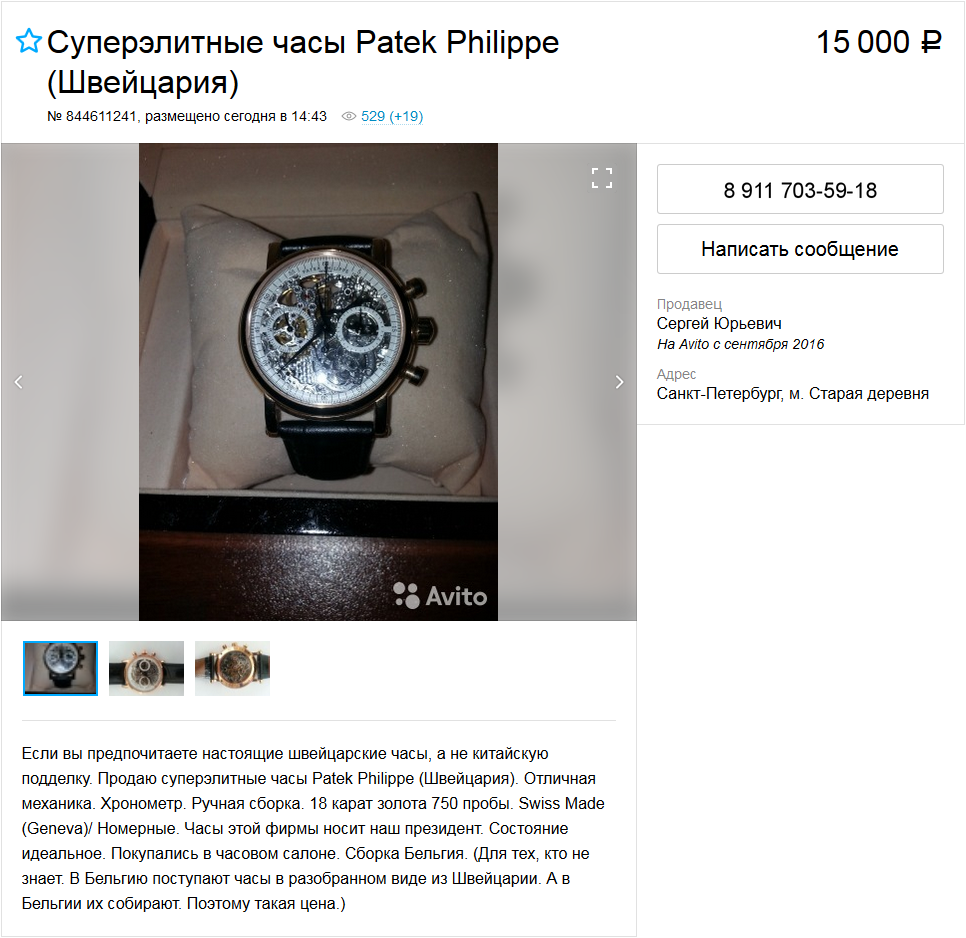Click the address Санкт-Петербург, м. Старая деревня
The width and height of the screenshot is (966, 938).
point(792,394)
